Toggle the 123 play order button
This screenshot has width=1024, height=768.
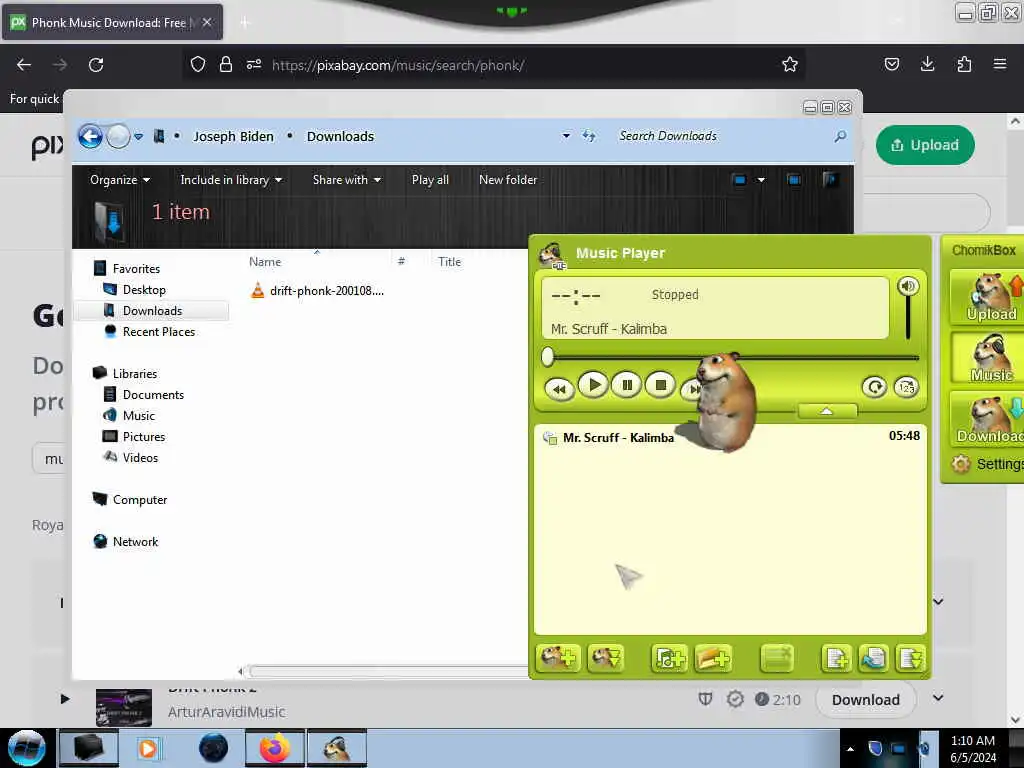pos(906,387)
